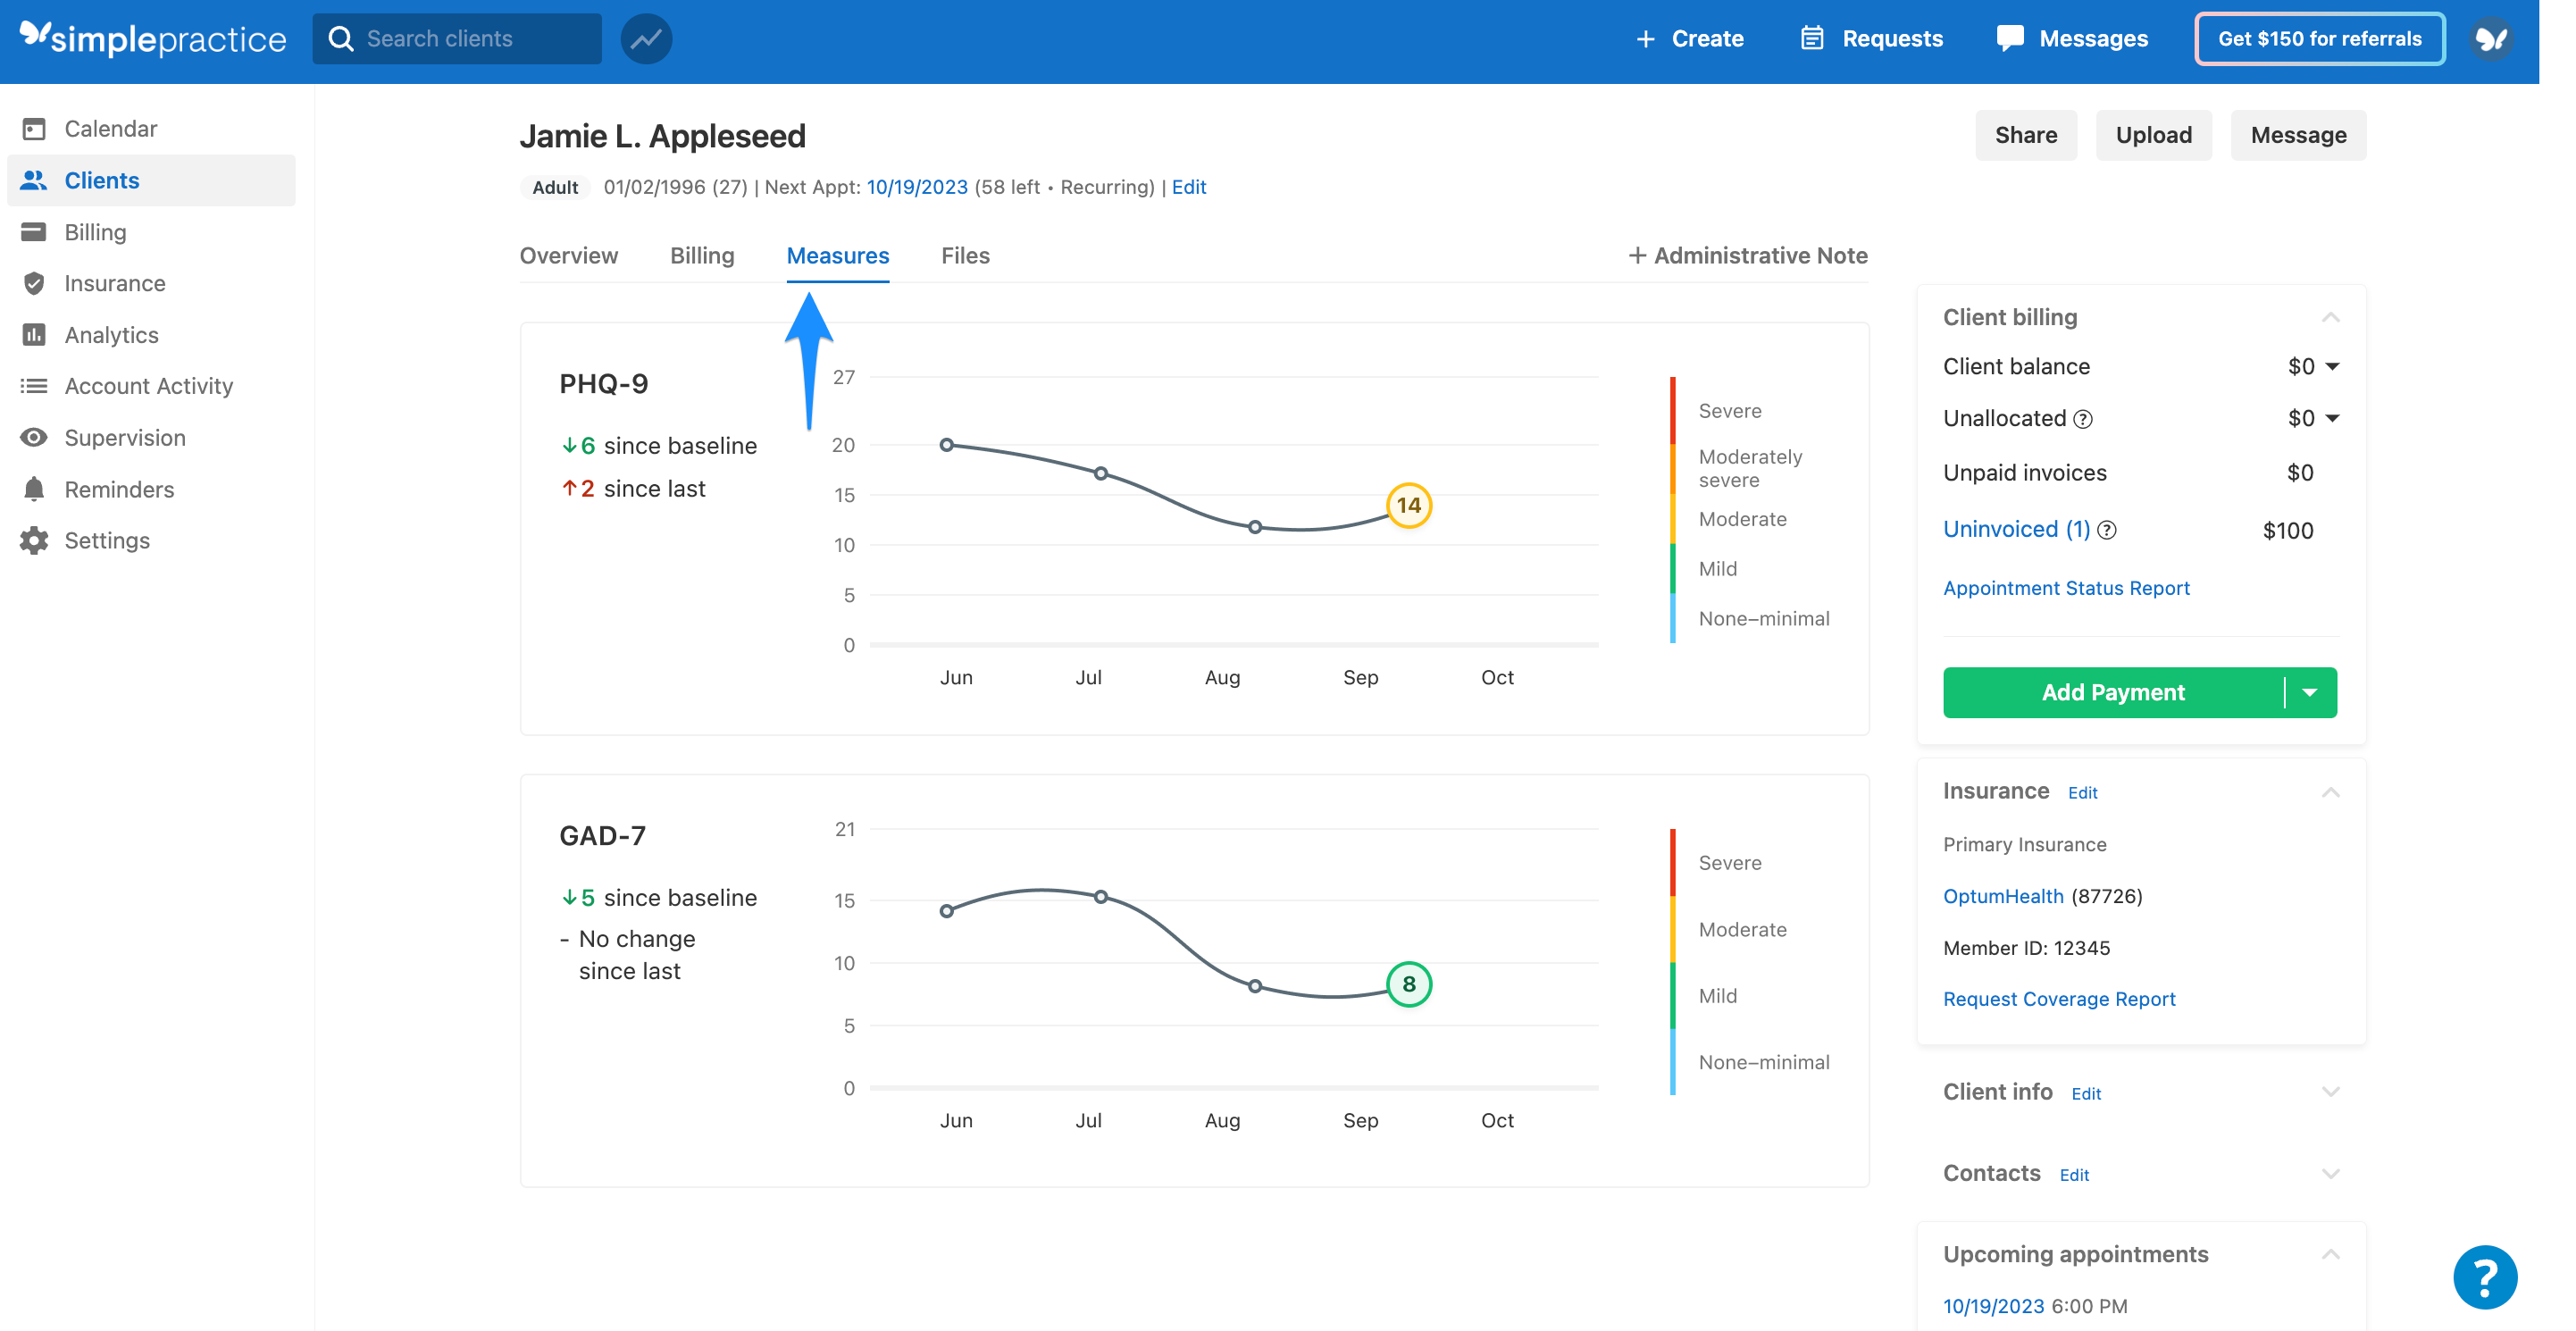
Task: Collapse the Client billing section
Action: pyautogui.click(x=2332, y=318)
